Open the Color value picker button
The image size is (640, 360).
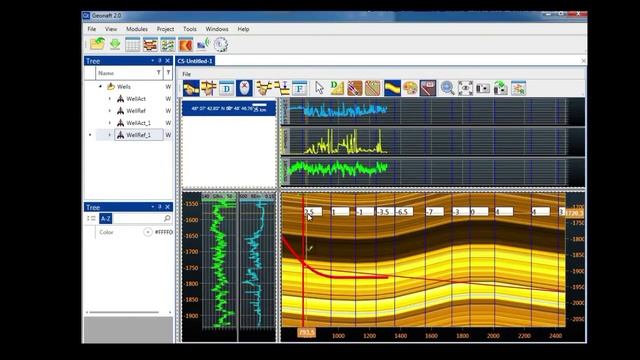[x=148, y=232]
